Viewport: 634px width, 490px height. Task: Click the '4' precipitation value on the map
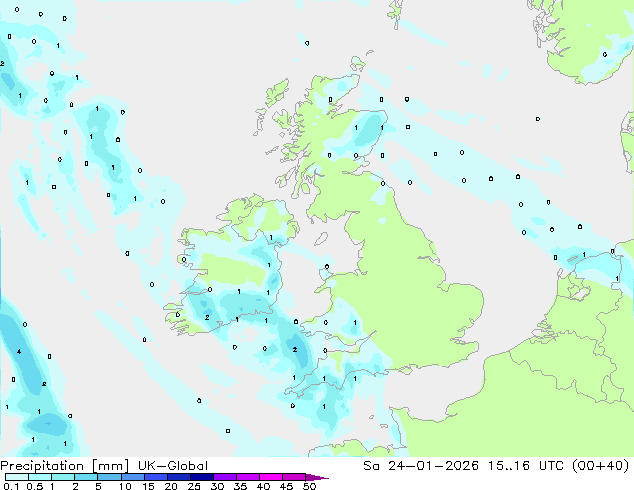[x=19, y=352]
